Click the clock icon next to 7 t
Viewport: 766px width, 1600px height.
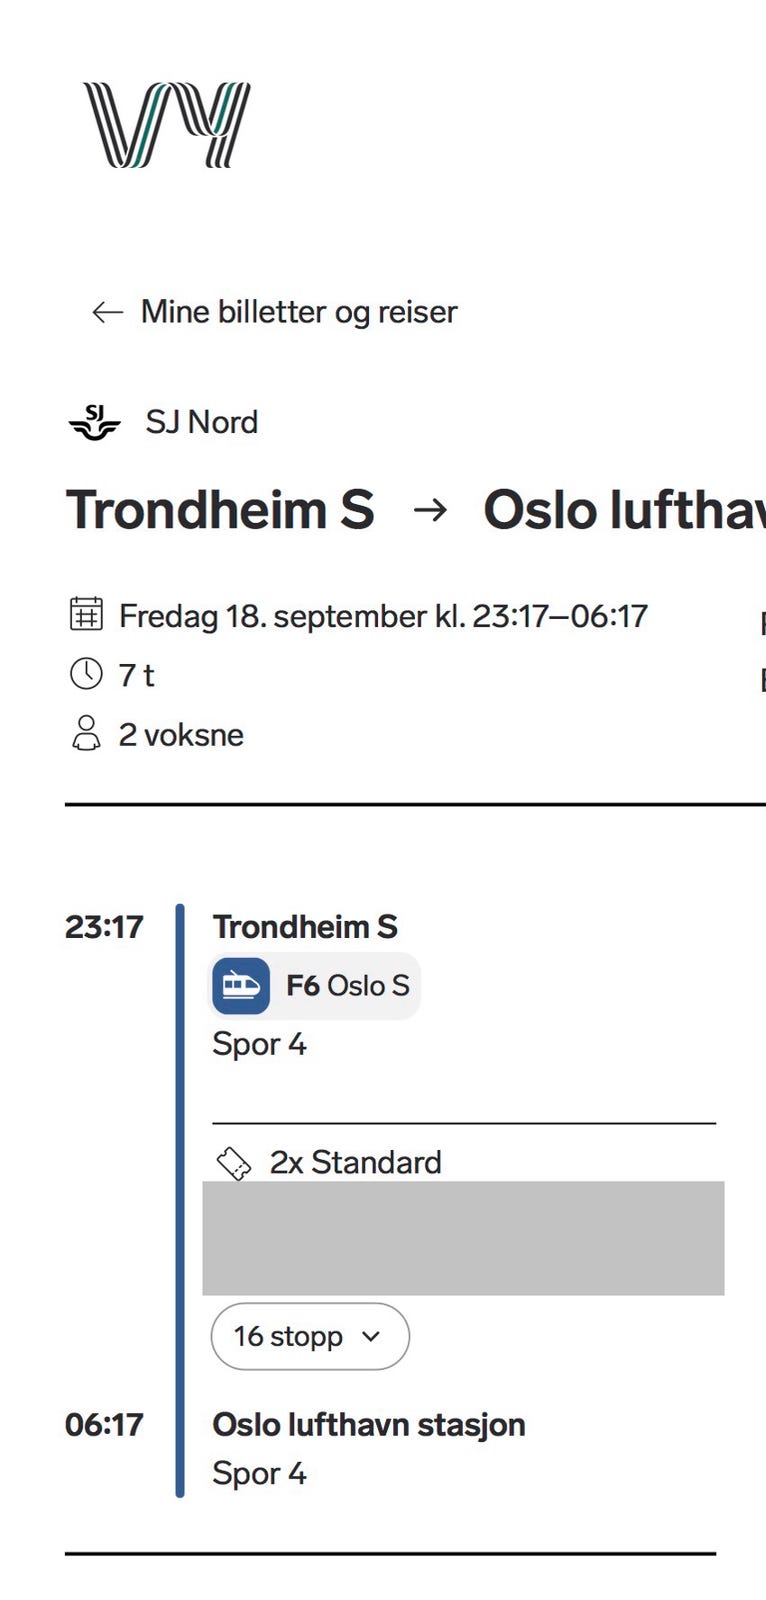point(86,674)
